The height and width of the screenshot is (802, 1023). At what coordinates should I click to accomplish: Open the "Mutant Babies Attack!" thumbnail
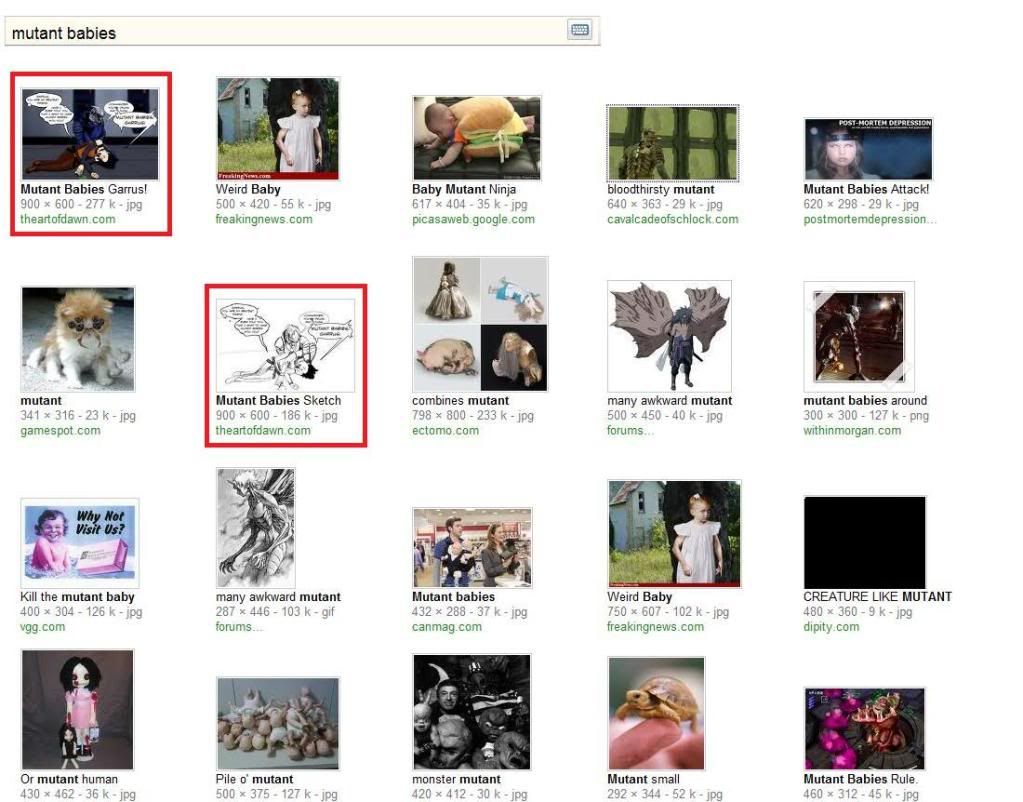tap(867, 149)
